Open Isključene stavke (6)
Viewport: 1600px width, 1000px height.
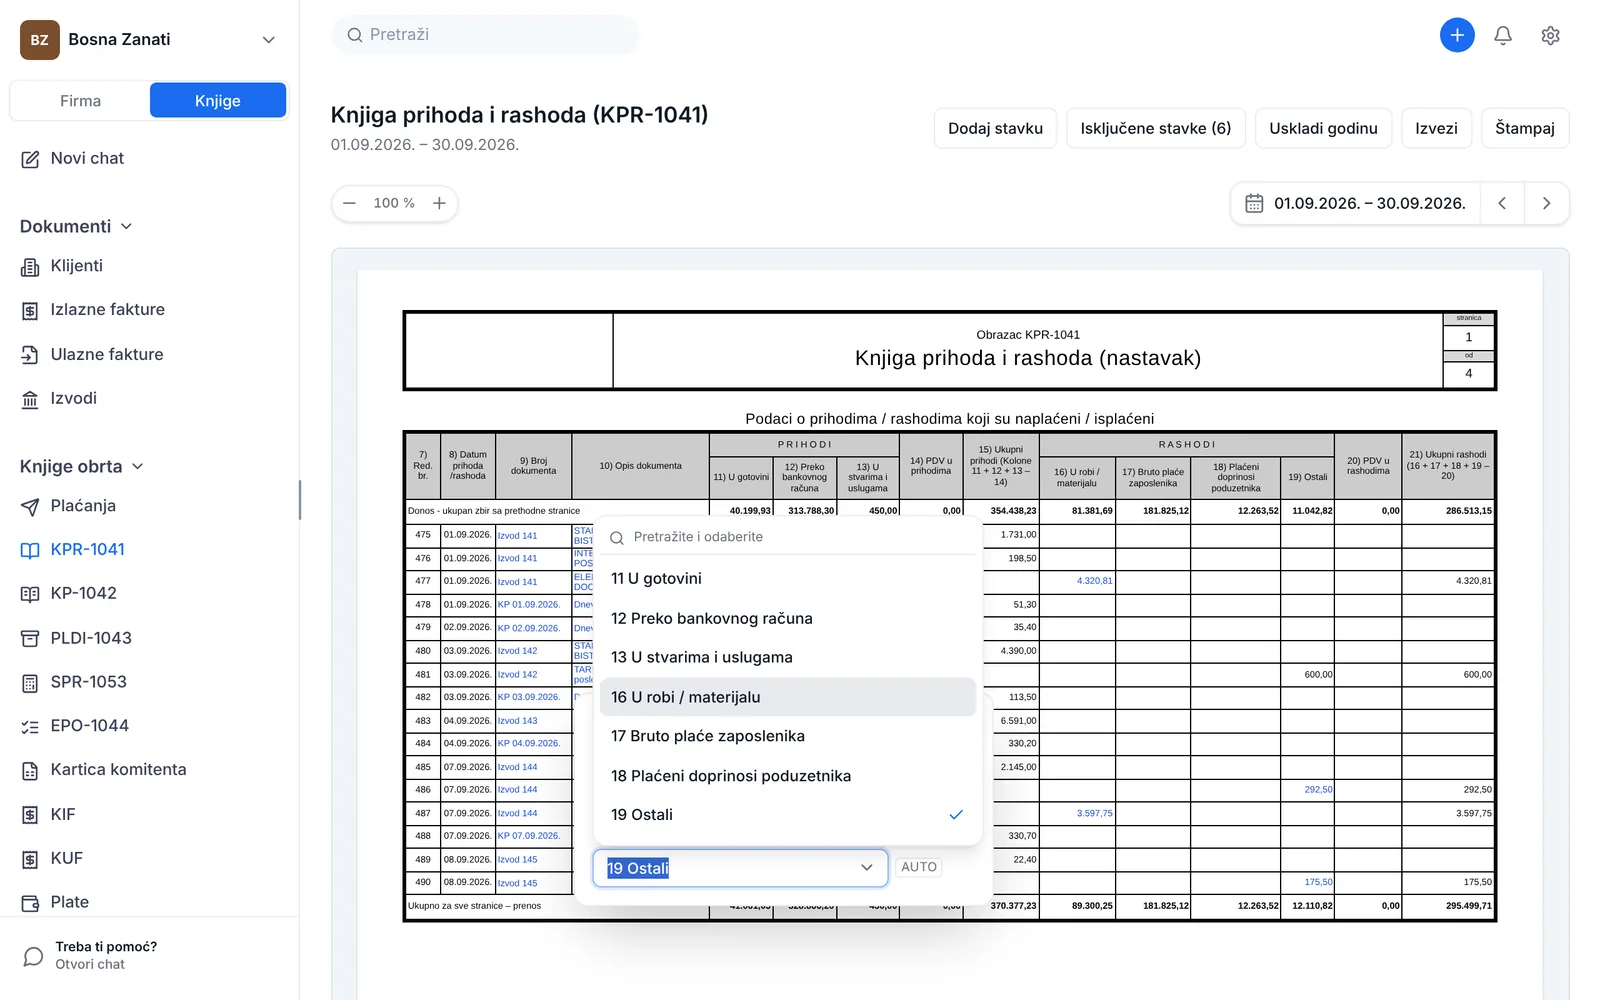click(1156, 128)
